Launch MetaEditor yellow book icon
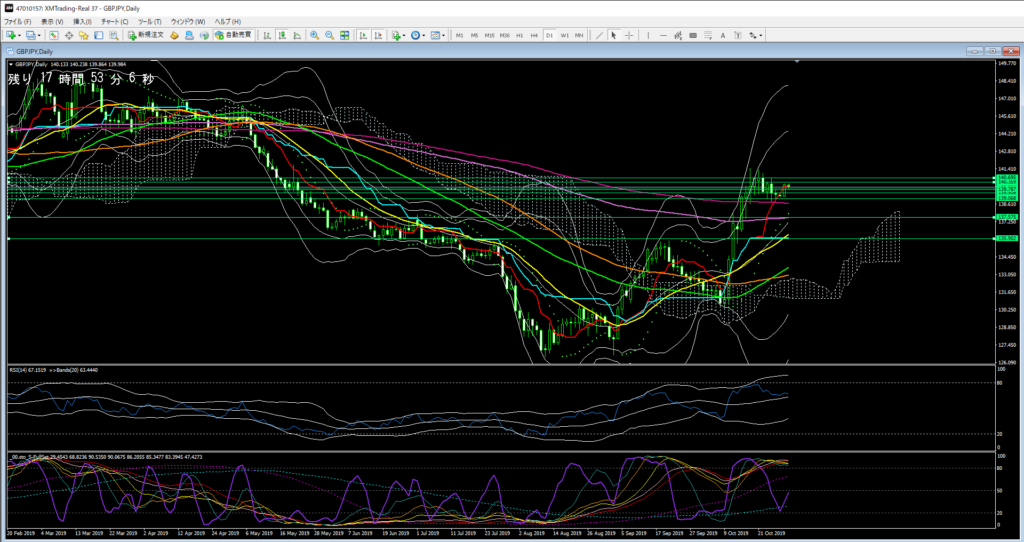1024x542 pixels. 174,35
